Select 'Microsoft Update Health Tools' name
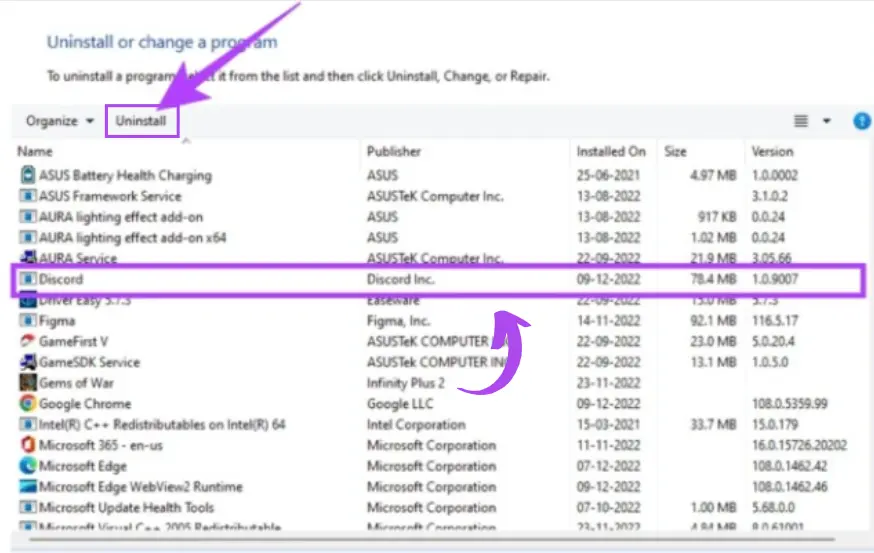This screenshot has height=553, width=874. pos(126,508)
